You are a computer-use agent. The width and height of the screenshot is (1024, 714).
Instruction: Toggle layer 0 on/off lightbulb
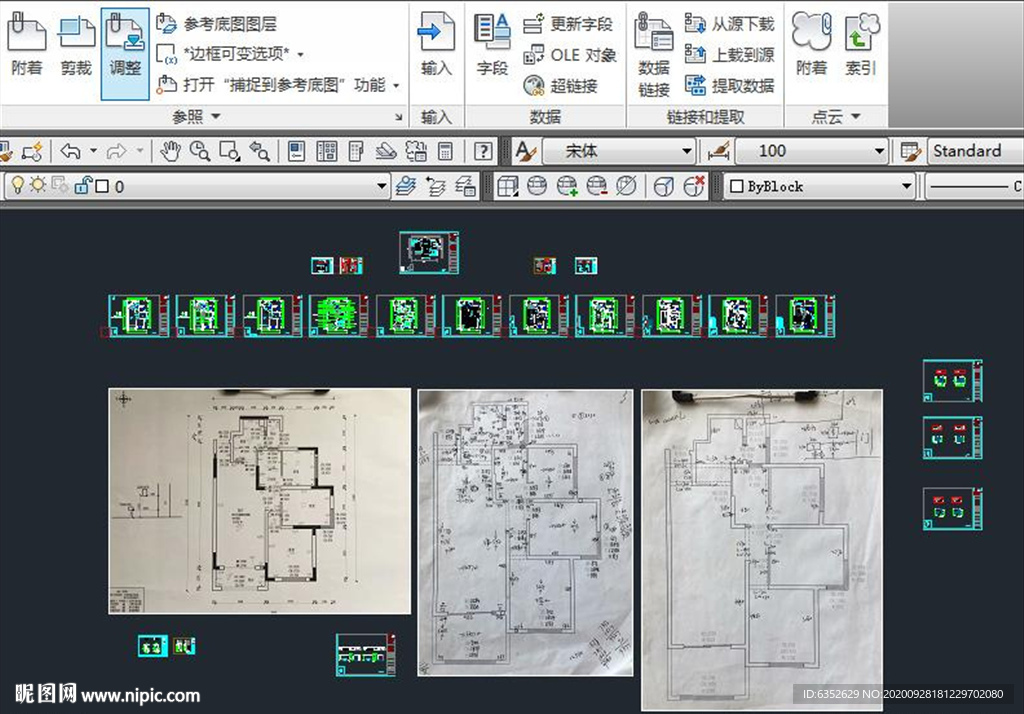point(18,186)
